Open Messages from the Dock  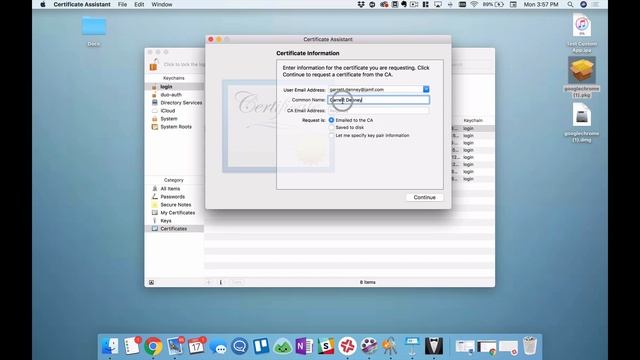pos(218,347)
